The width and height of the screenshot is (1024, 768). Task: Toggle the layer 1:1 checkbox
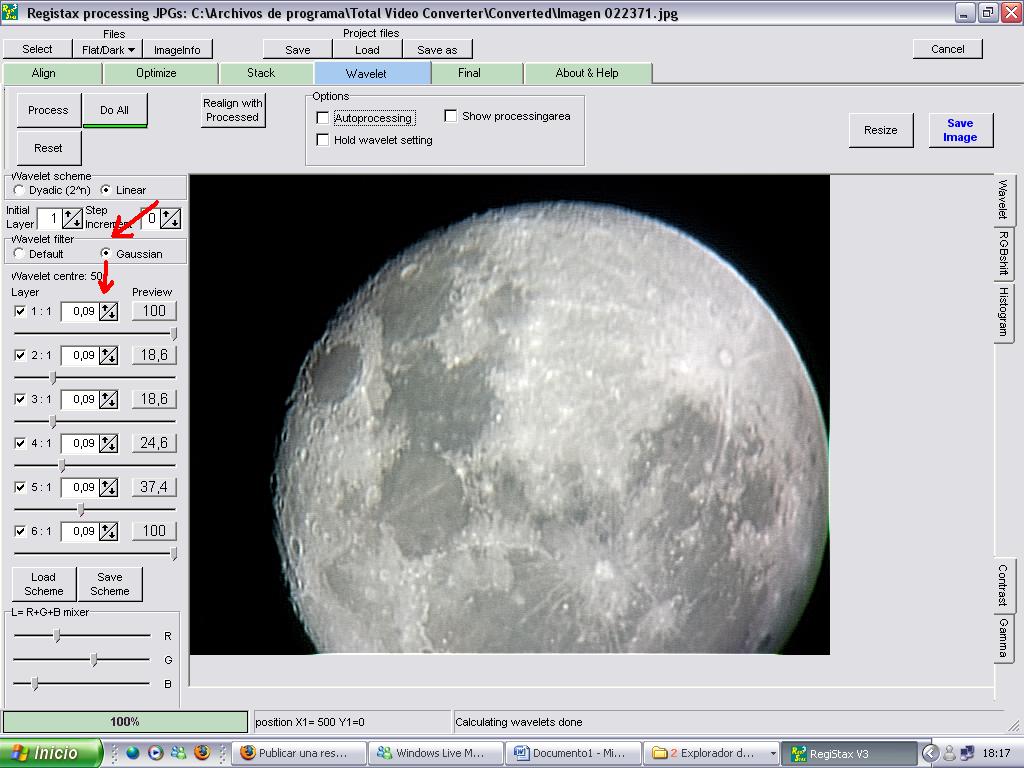(20, 312)
